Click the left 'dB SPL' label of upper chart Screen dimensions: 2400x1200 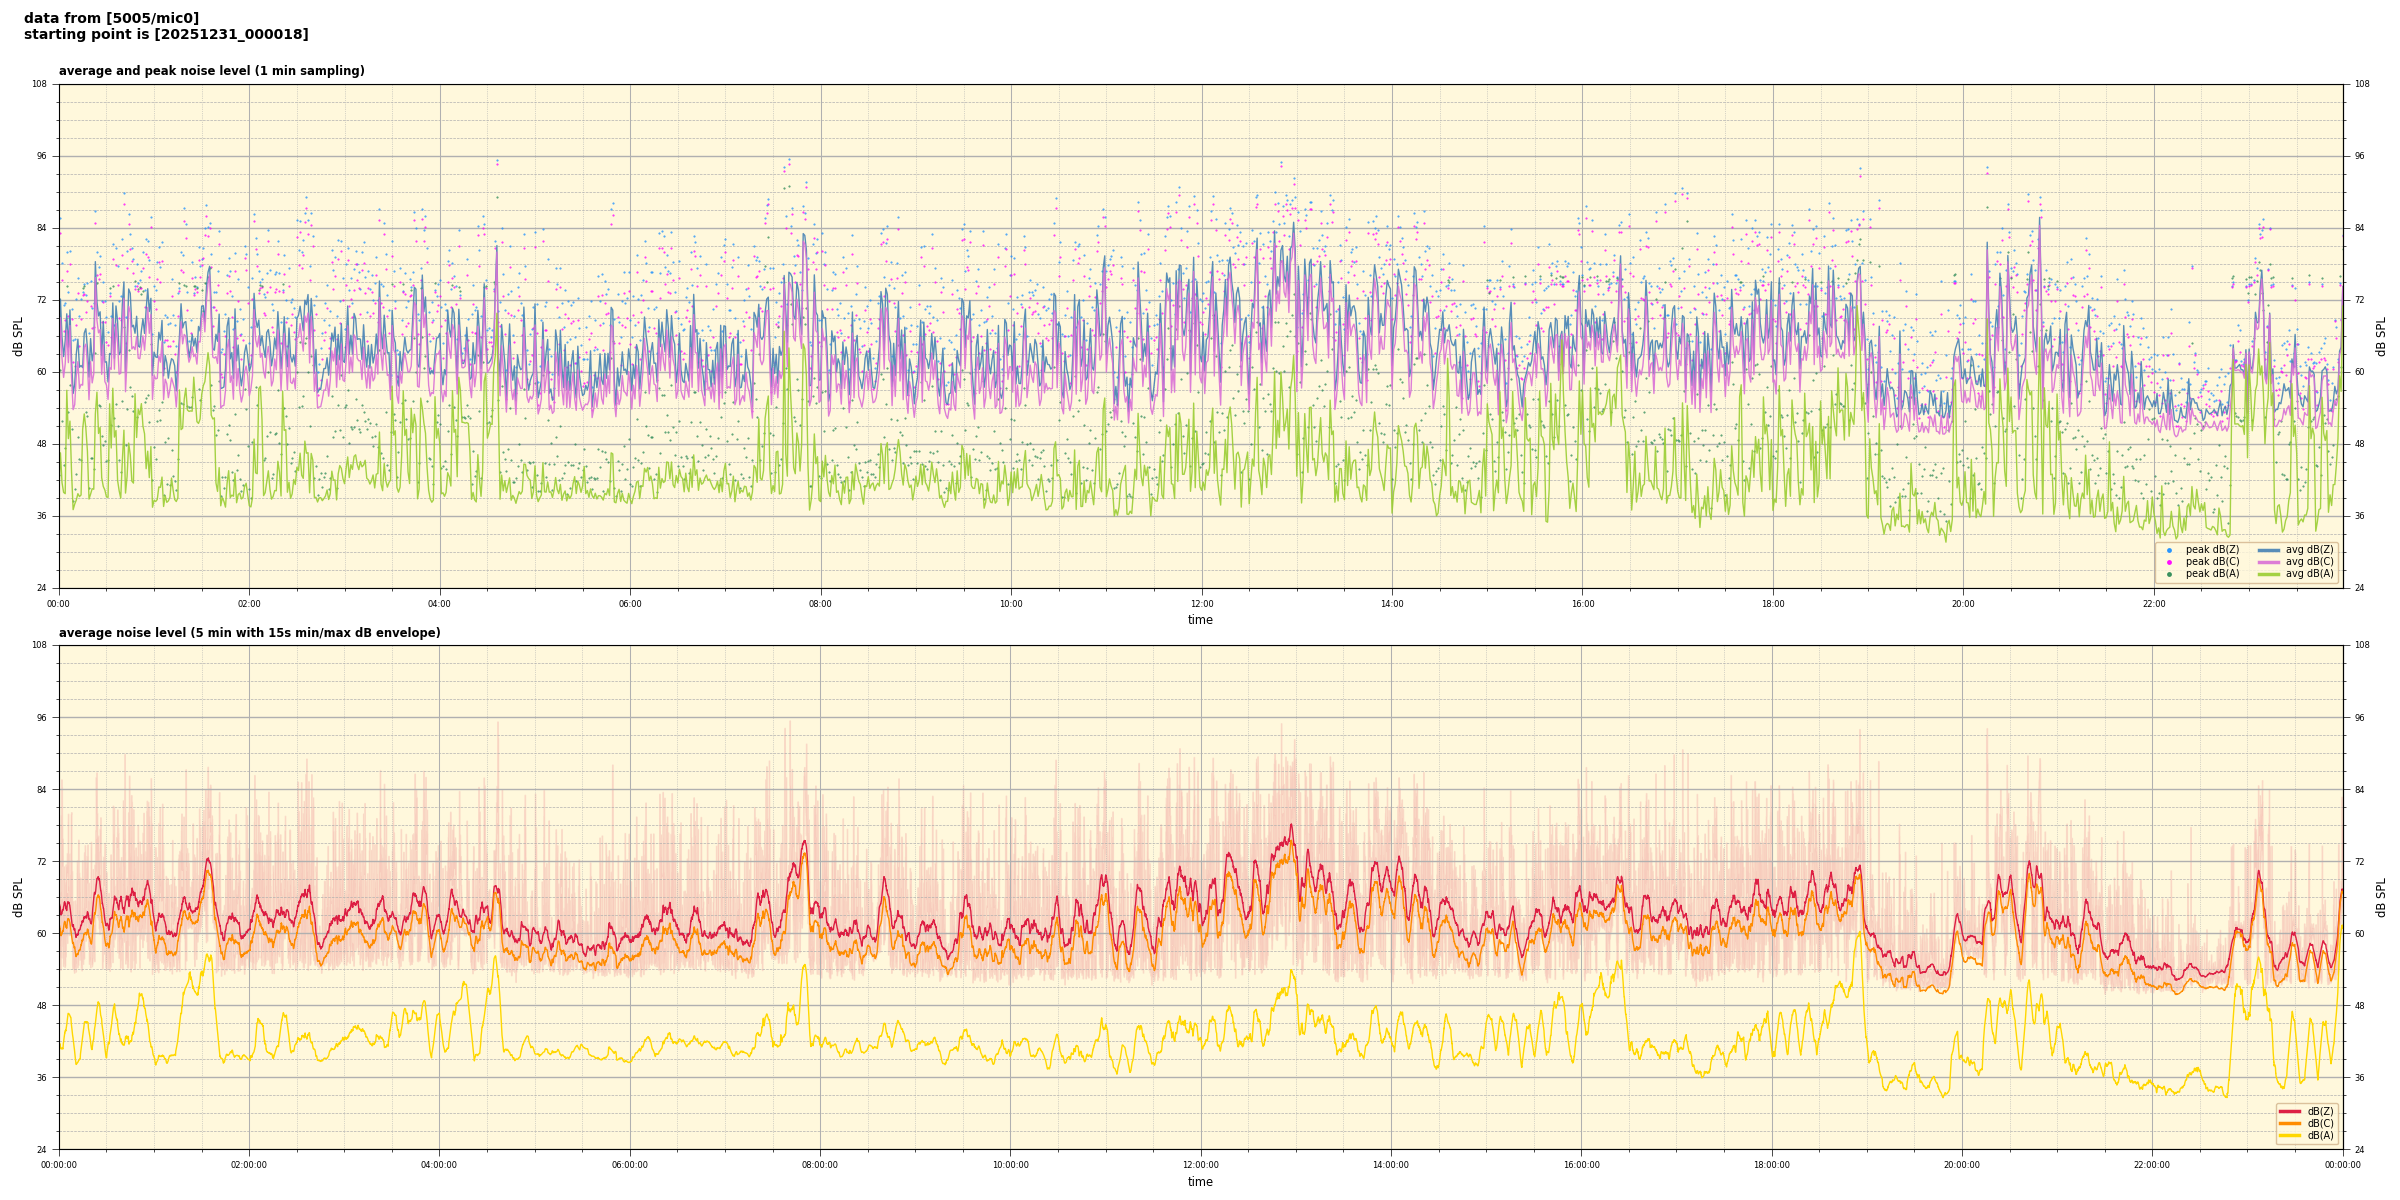18,336
